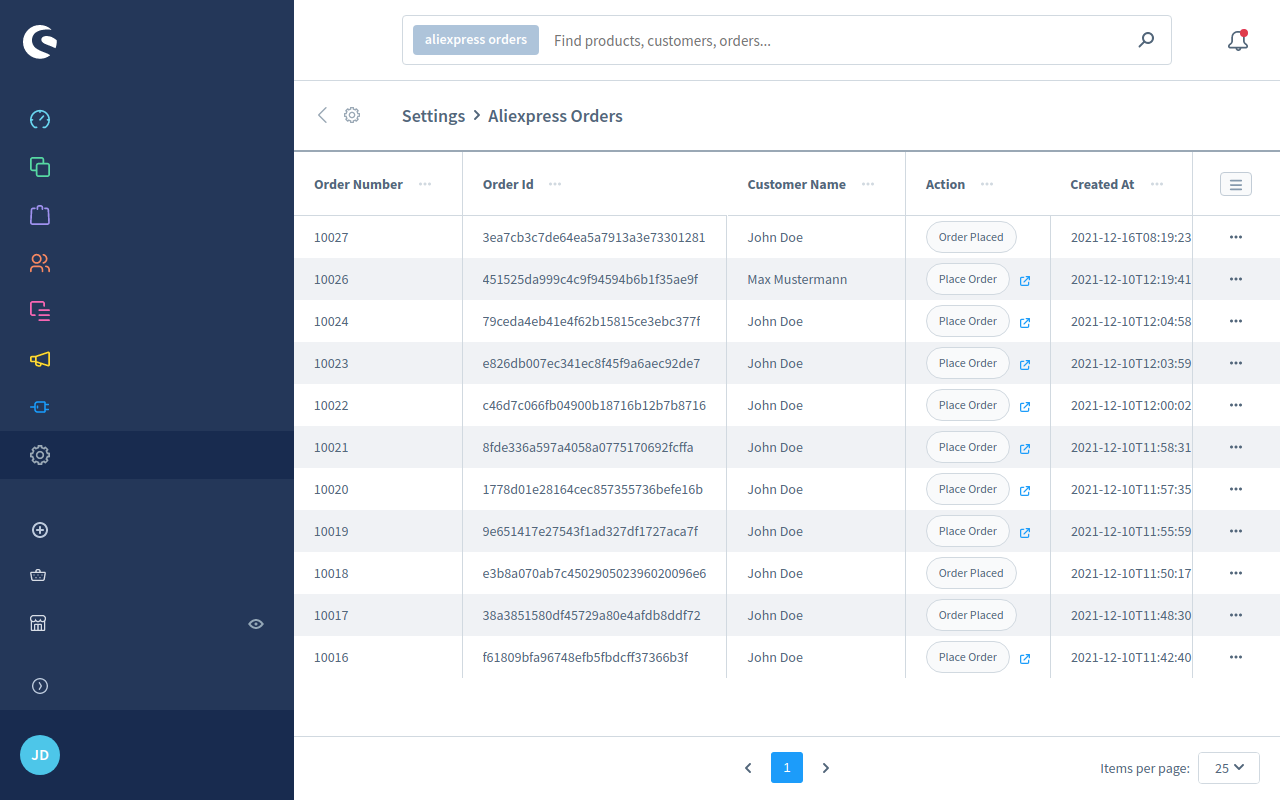Open the Content sidebar icon
Viewport: 1280px width, 800px height.
40,311
